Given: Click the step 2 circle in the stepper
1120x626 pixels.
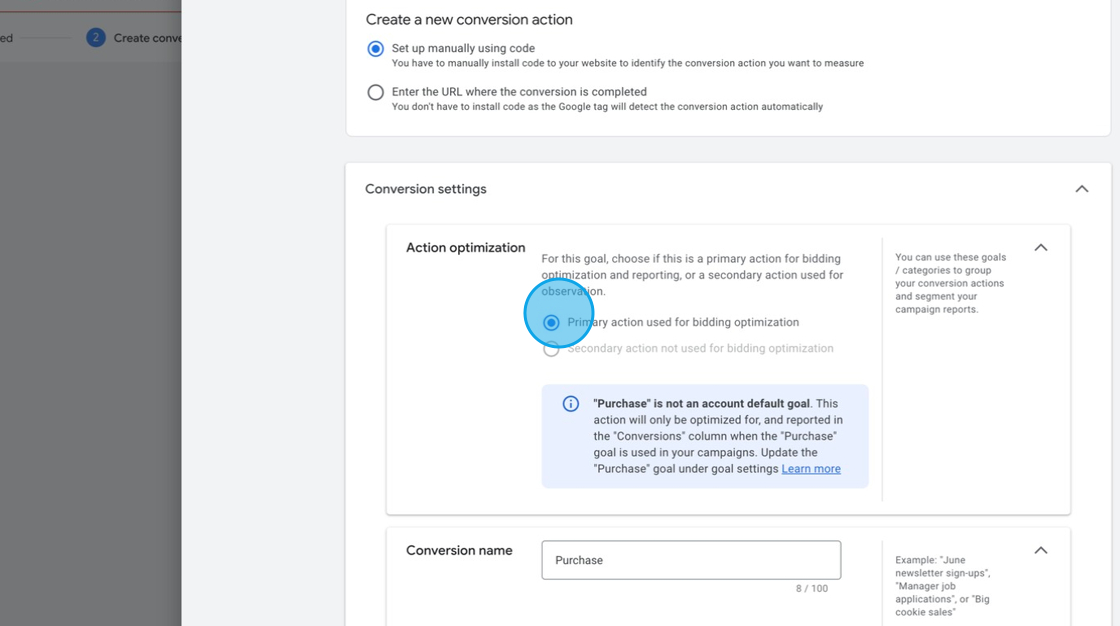Looking at the screenshot, I should tap(96, 38).
